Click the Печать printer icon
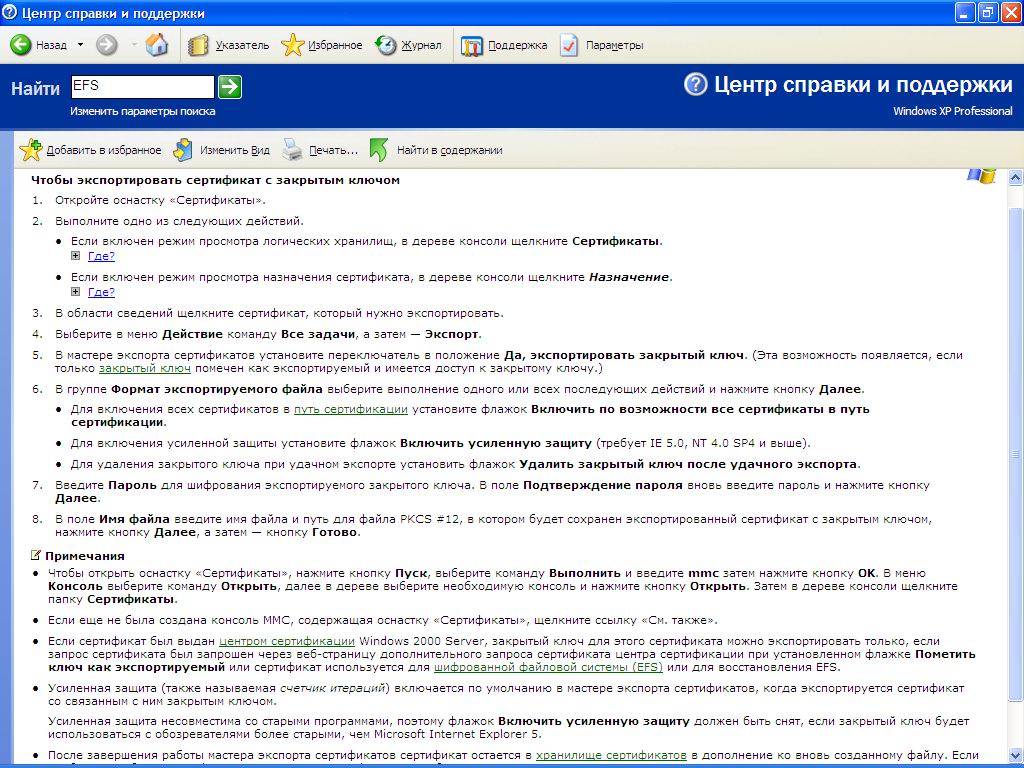This screenshot has width=1024, height=768. (x=291, y=150)
